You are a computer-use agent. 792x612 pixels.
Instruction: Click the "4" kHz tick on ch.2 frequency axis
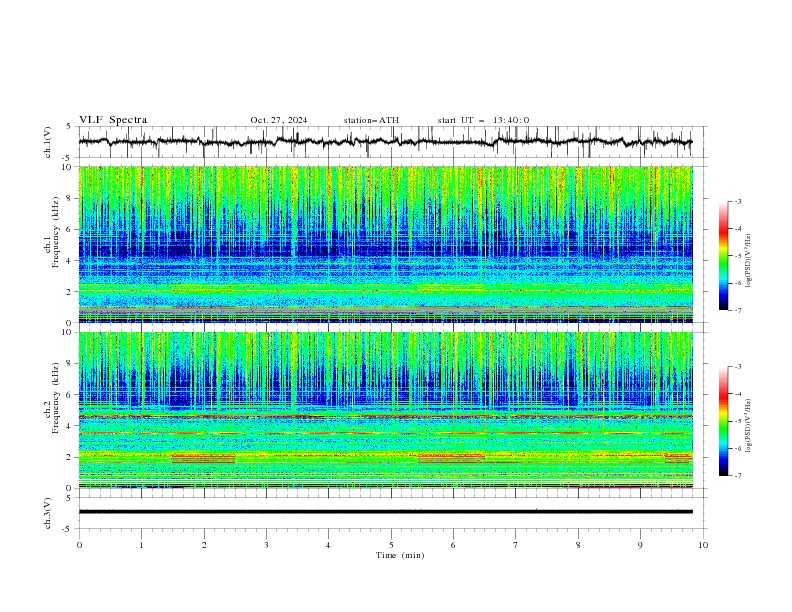point(71,426)
